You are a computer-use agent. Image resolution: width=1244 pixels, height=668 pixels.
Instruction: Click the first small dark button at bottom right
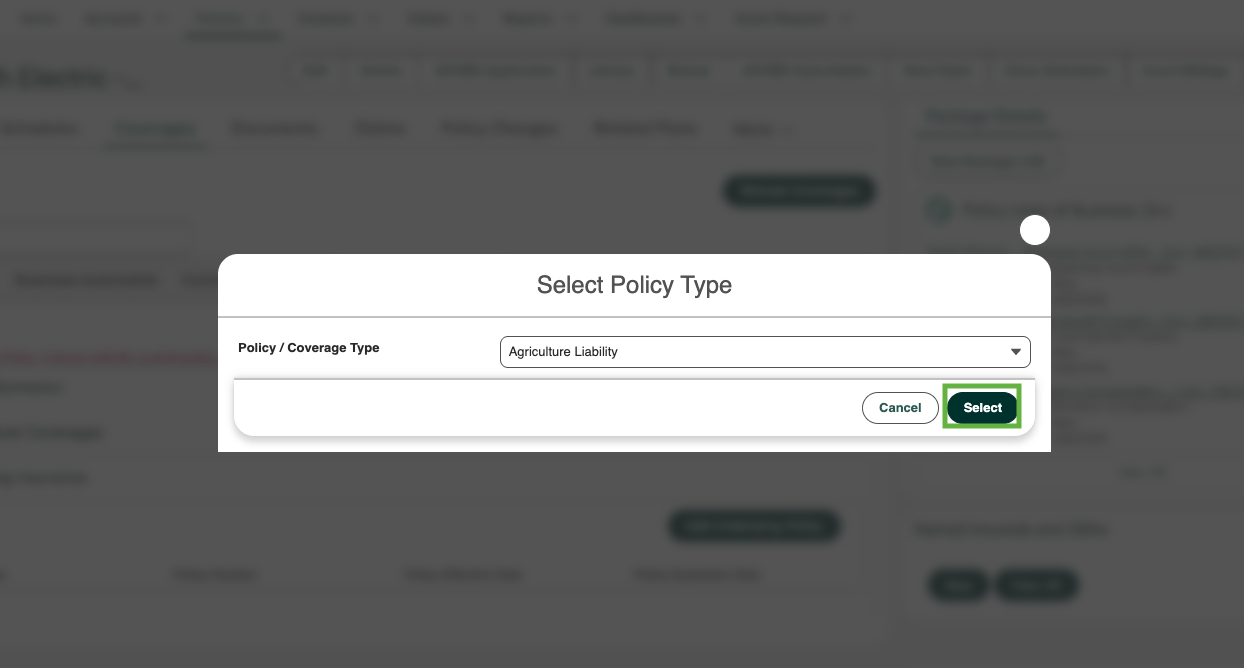click(958, 584)
